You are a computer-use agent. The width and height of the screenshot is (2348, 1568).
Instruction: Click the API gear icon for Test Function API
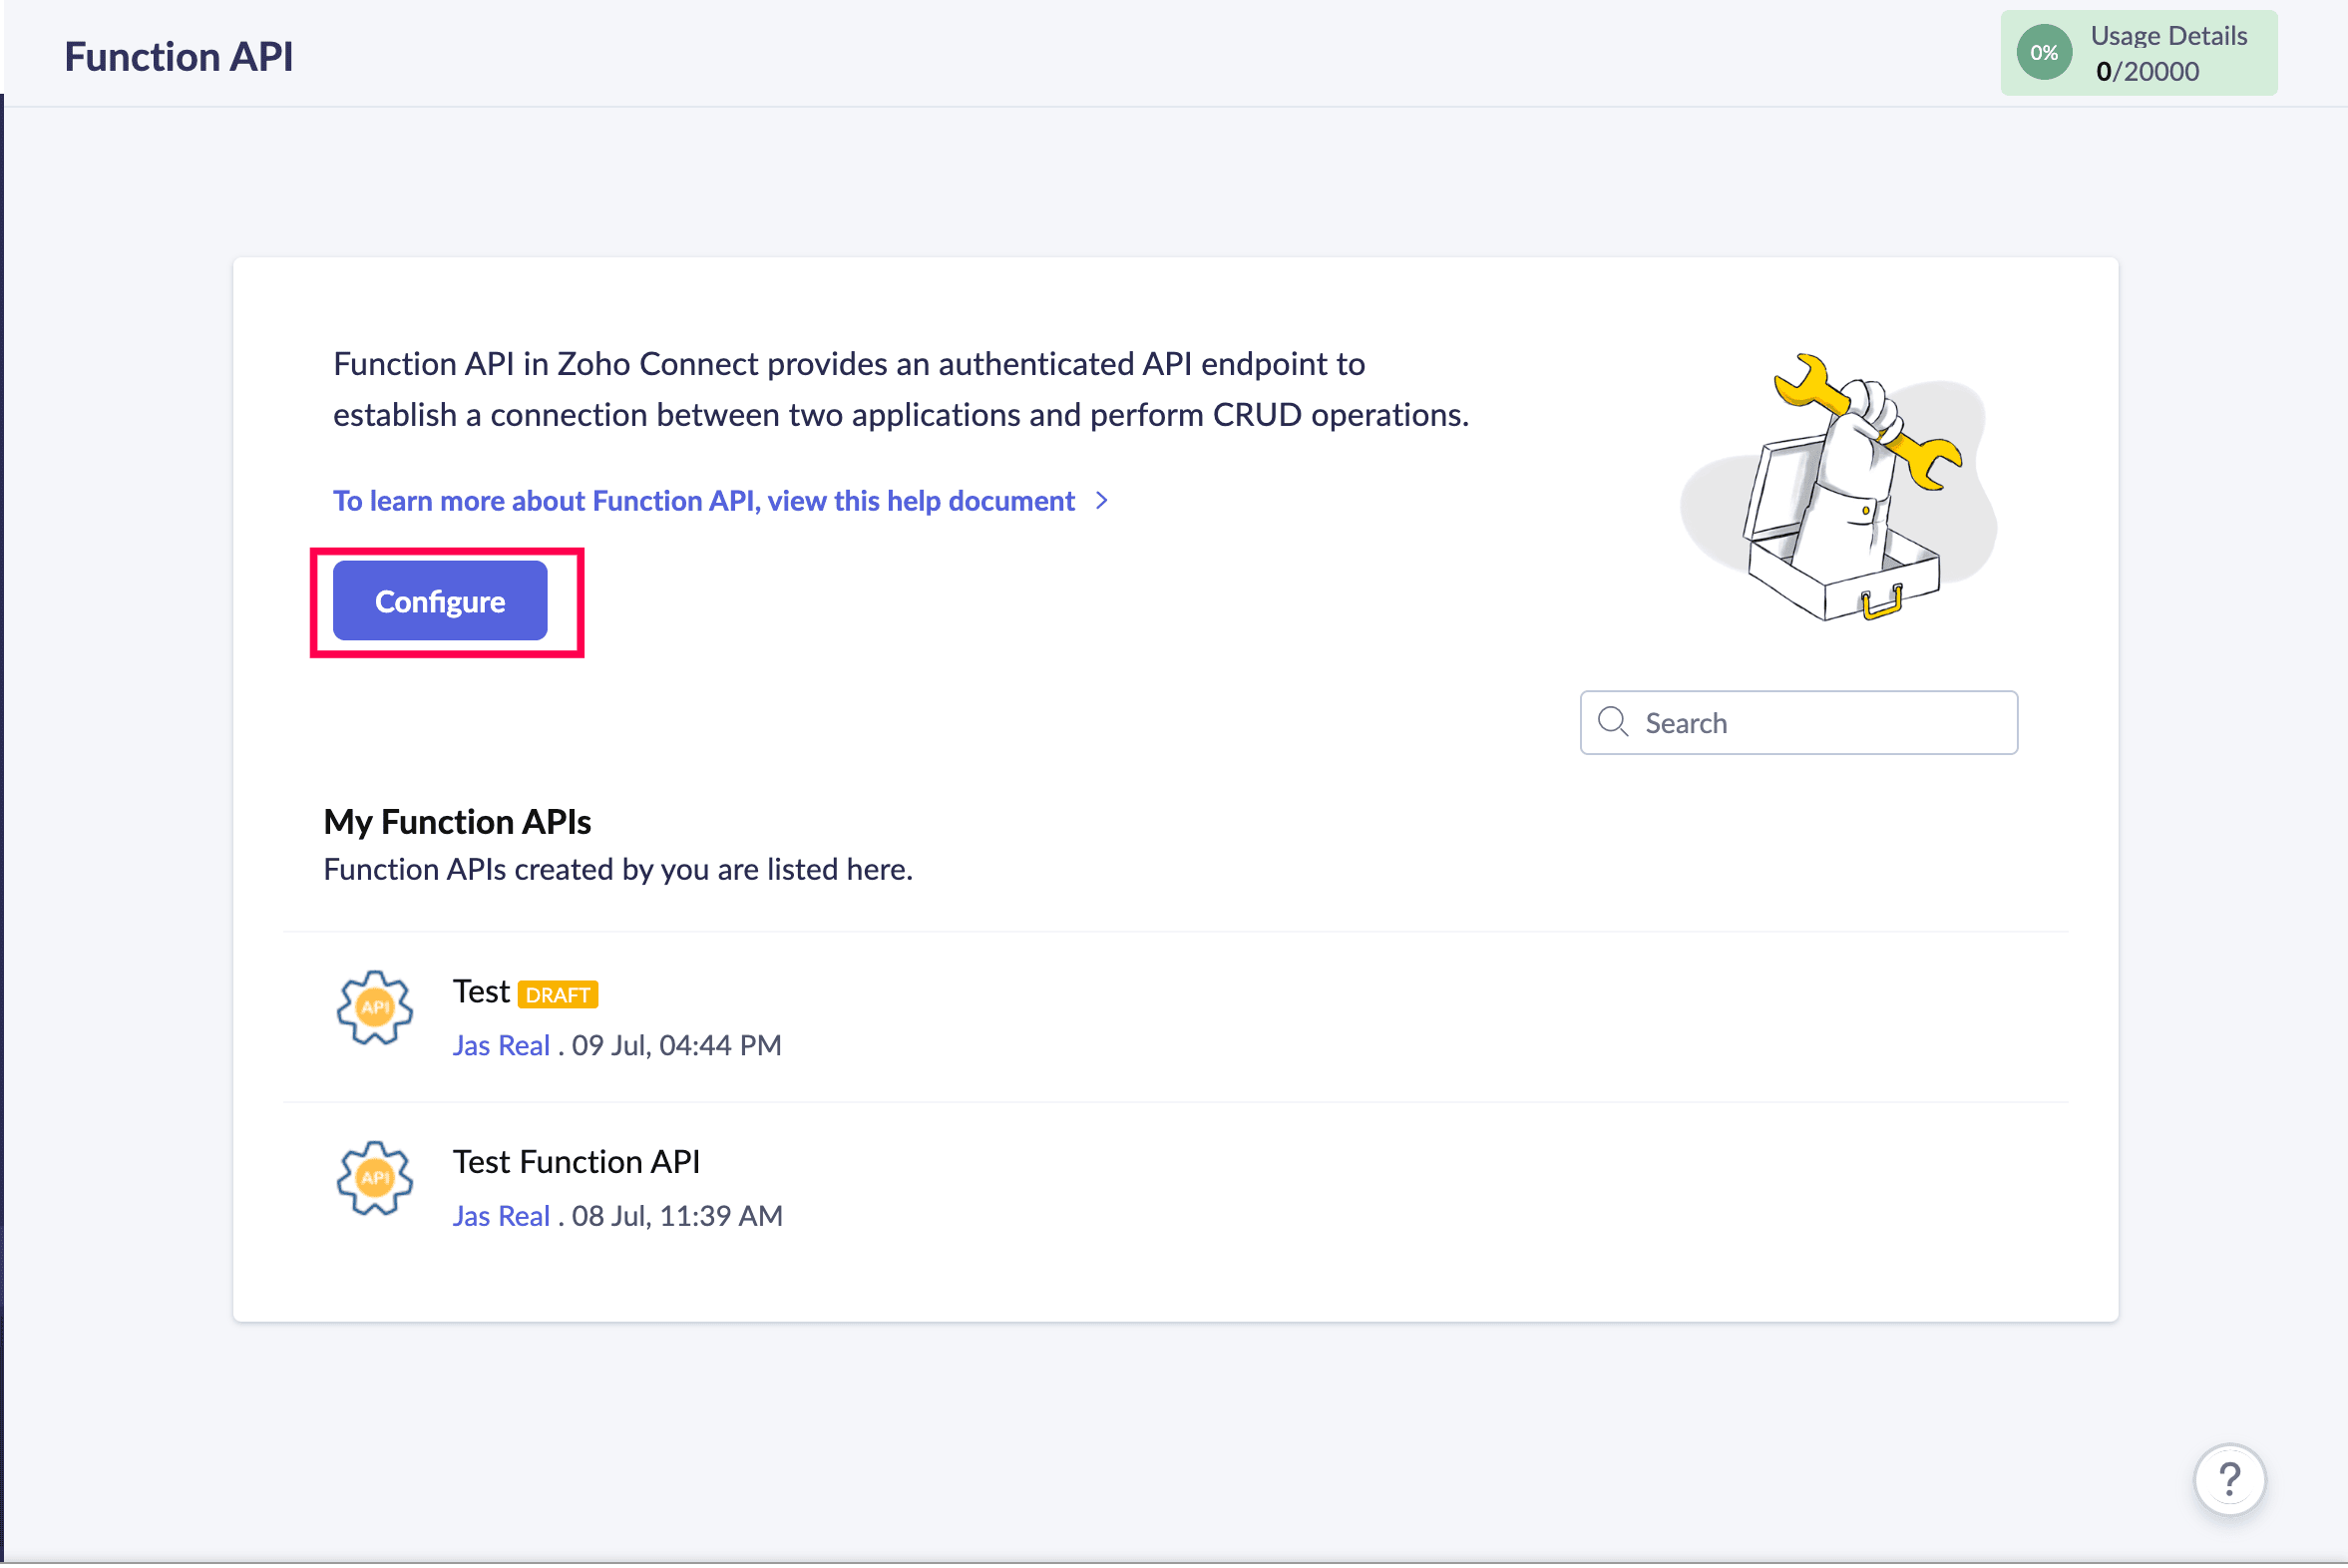tap(375, 1178)
